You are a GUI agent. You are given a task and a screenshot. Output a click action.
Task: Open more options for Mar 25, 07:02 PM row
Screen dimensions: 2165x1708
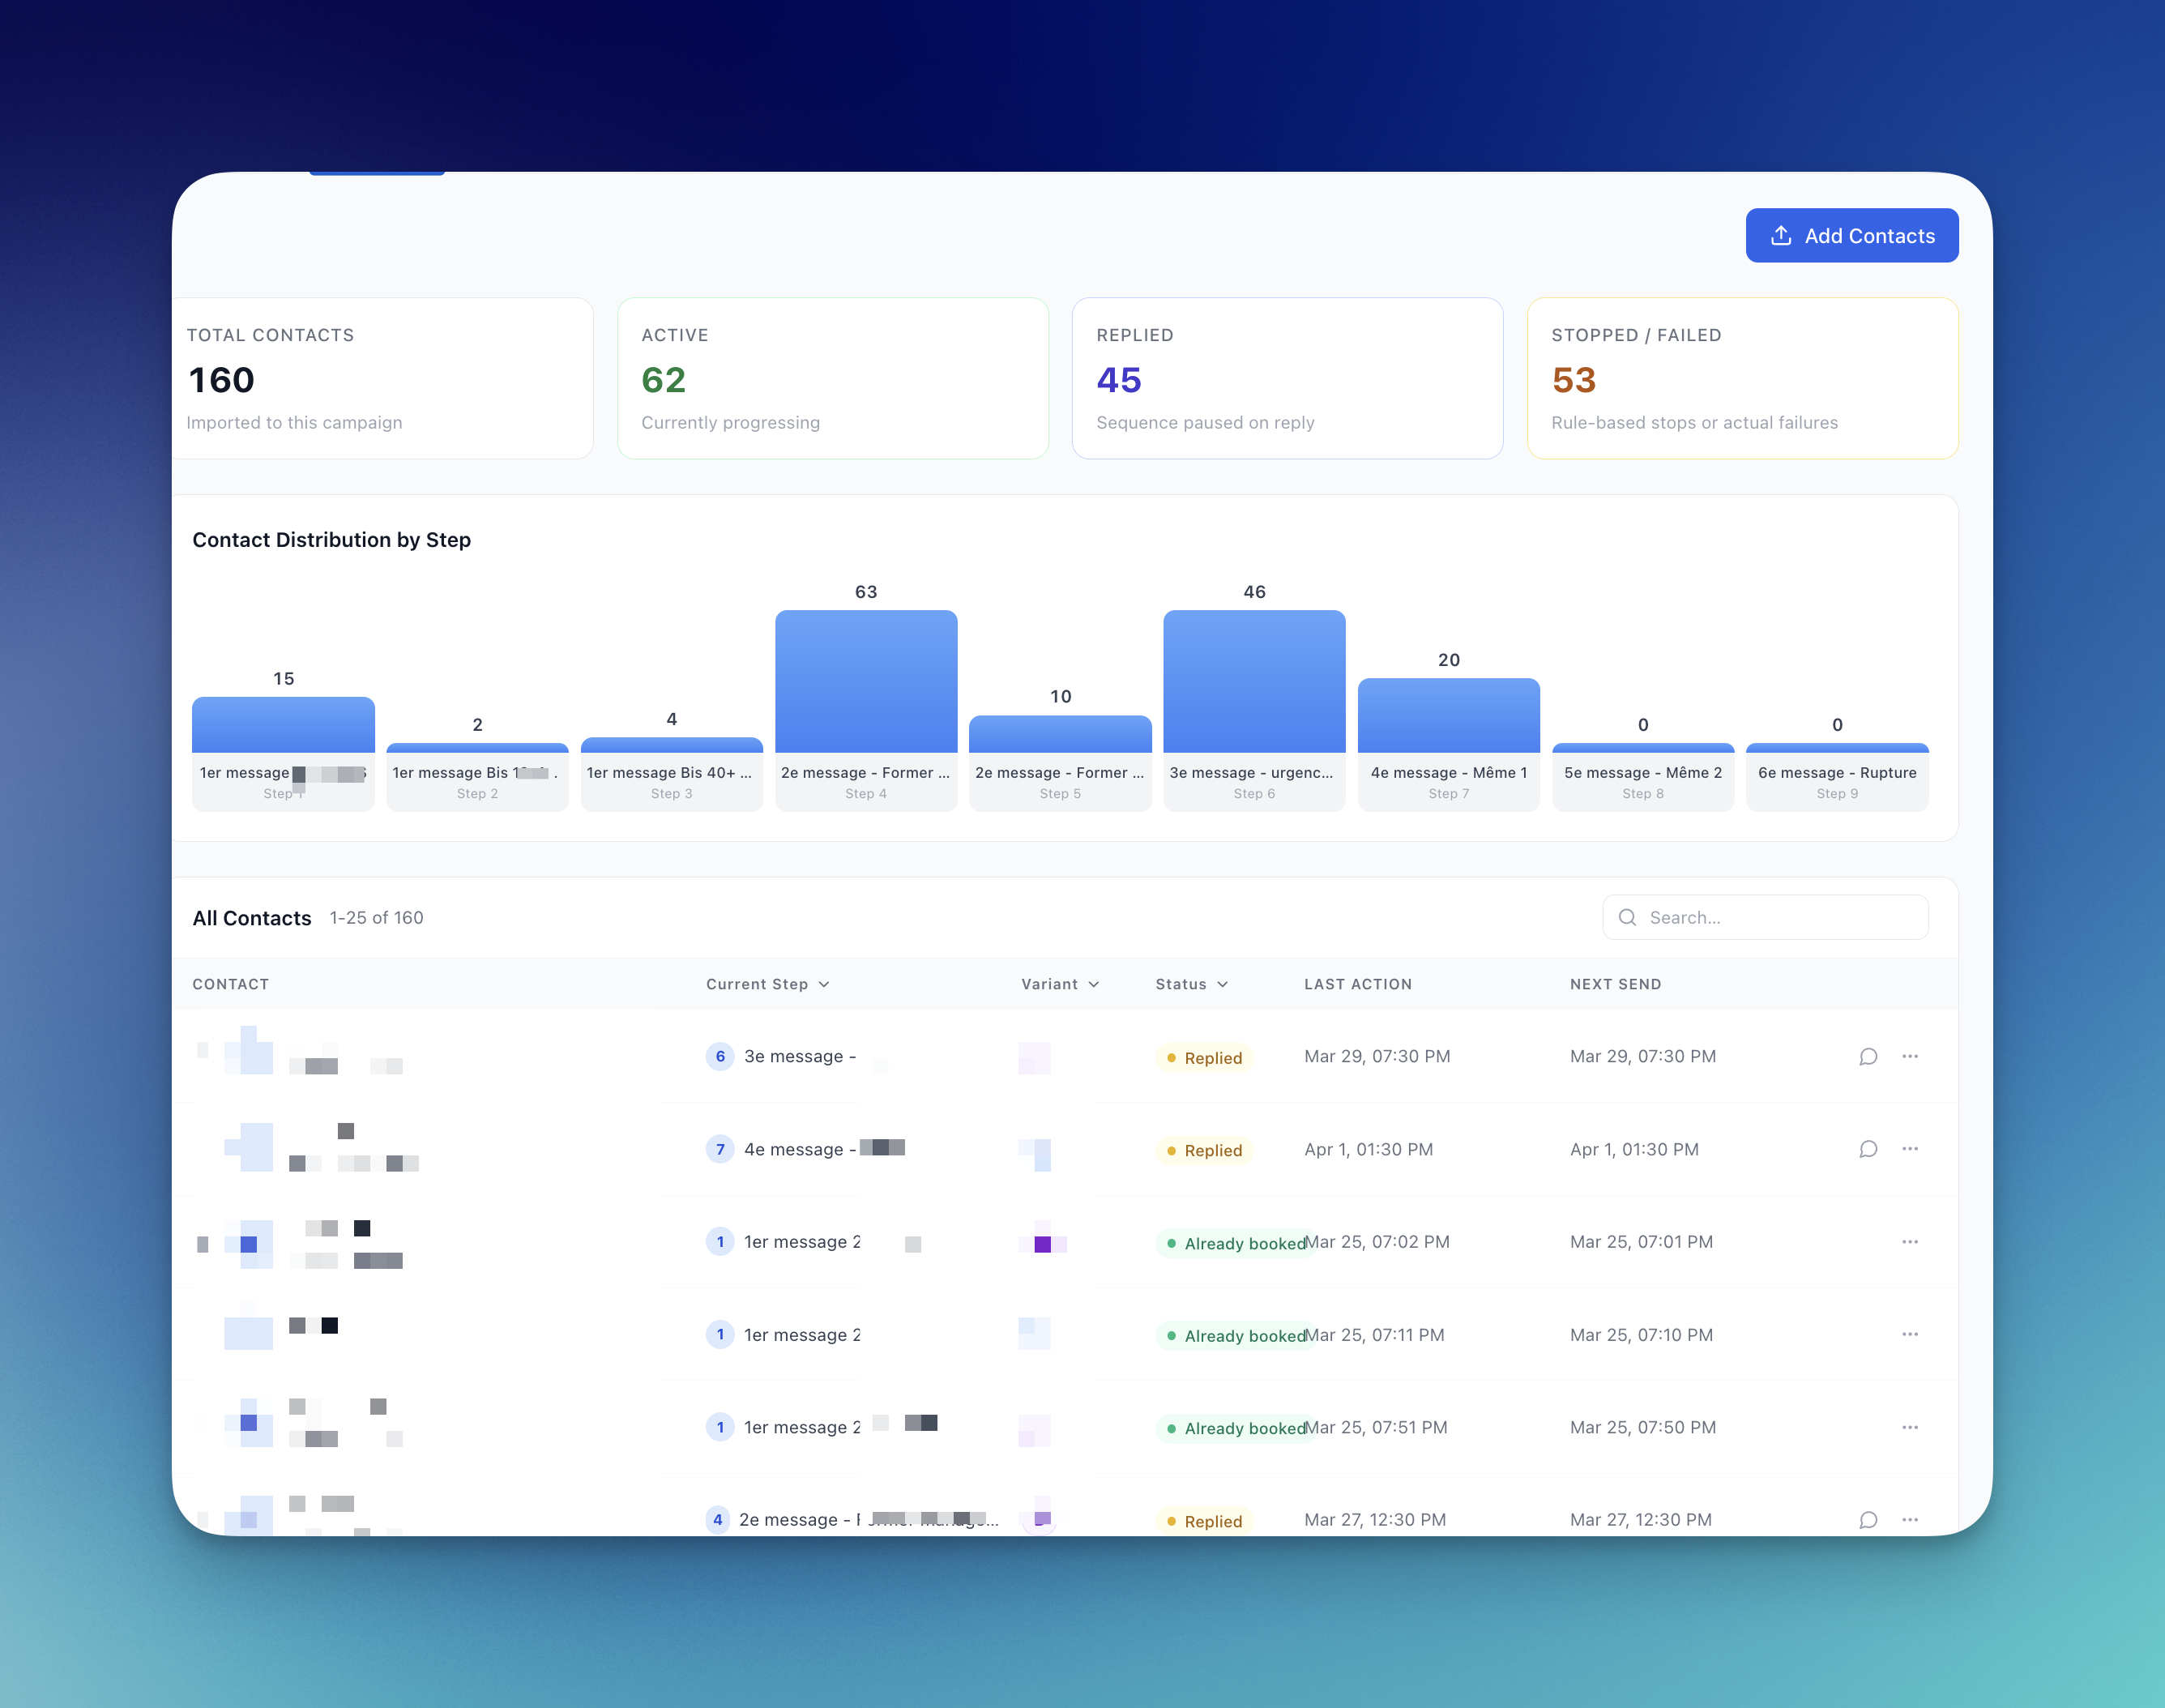coord(1909,1242)
